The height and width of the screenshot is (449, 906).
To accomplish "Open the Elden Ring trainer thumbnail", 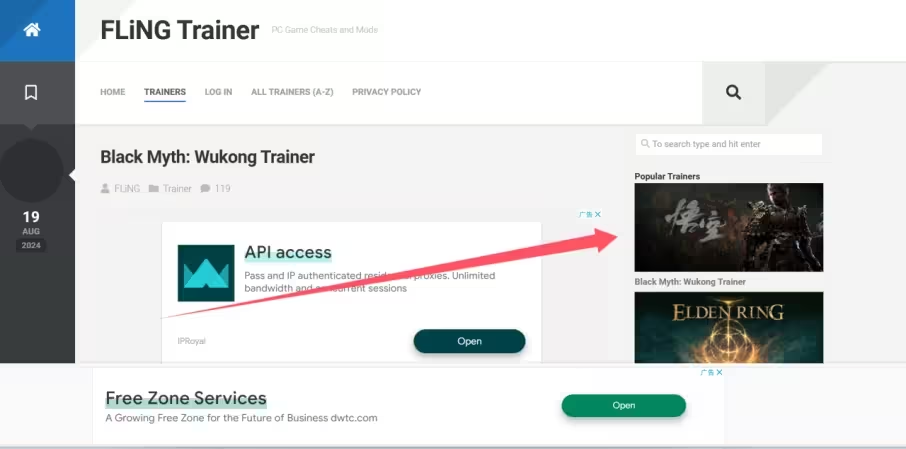I will (729, 327).
